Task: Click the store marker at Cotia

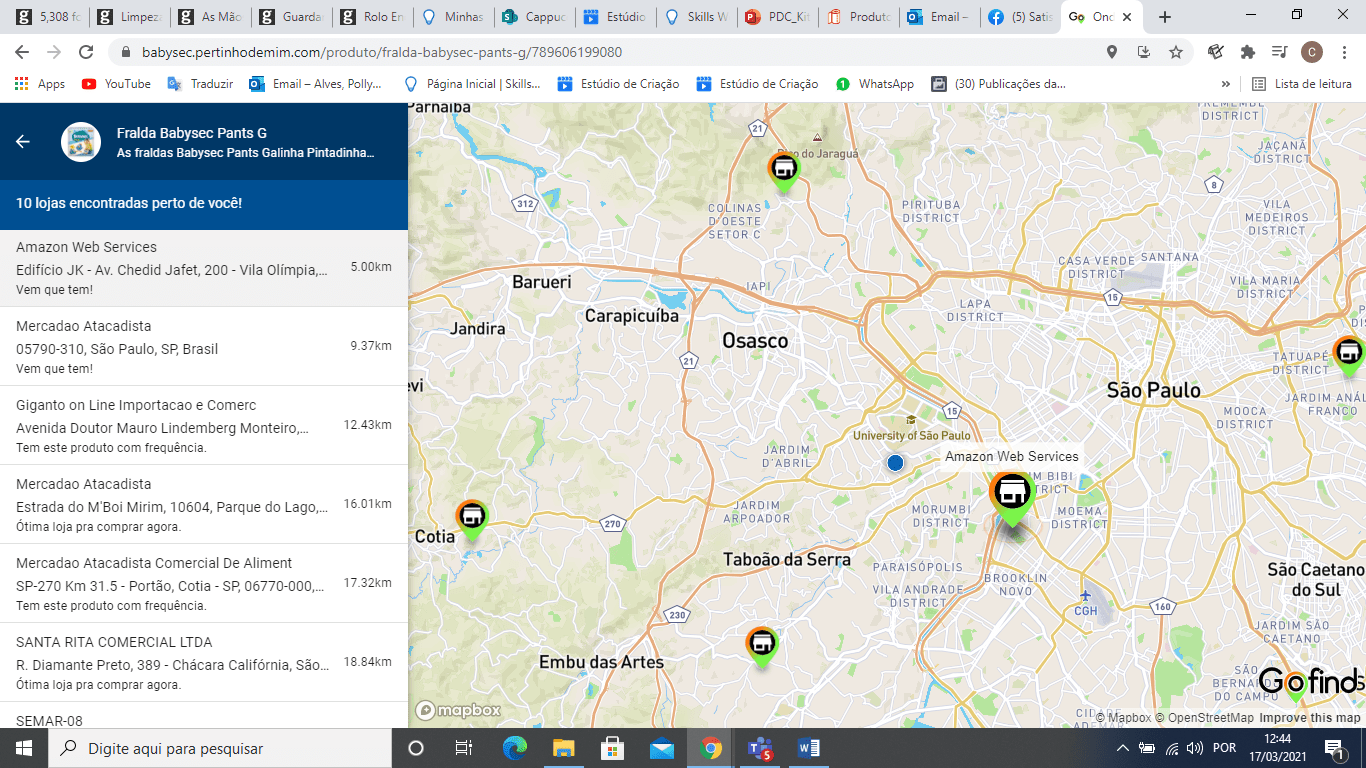Action: (x=472, y=519)
